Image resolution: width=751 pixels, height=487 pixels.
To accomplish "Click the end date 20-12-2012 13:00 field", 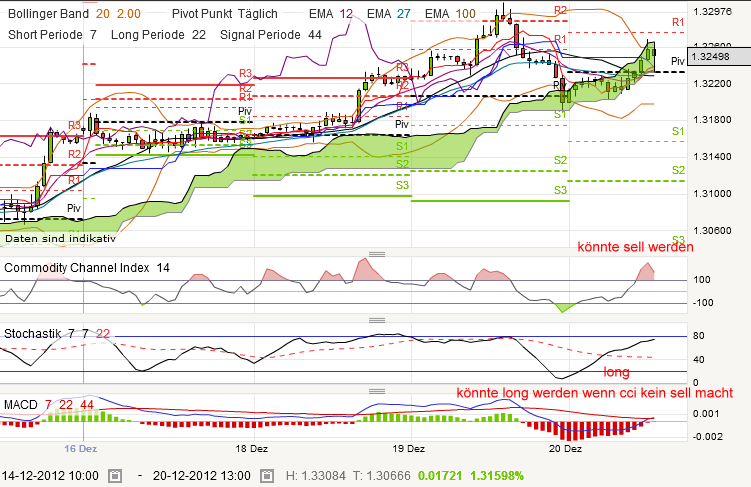I will 196,474.
